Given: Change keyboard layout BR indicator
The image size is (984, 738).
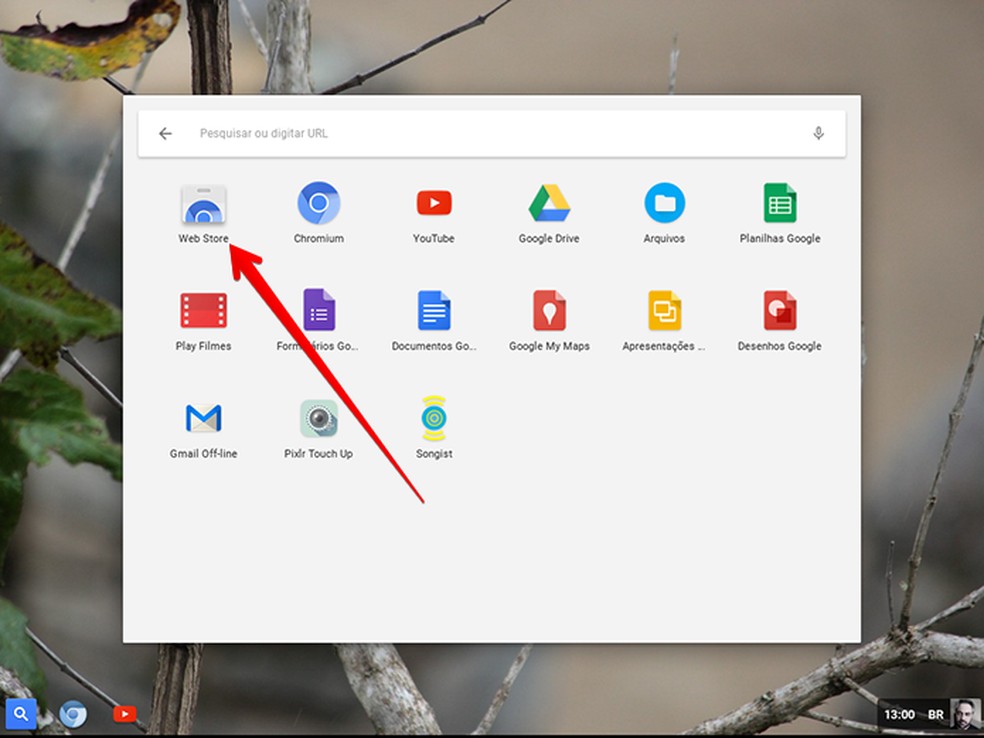Looking at the screenshot, I should coord(936,715).
